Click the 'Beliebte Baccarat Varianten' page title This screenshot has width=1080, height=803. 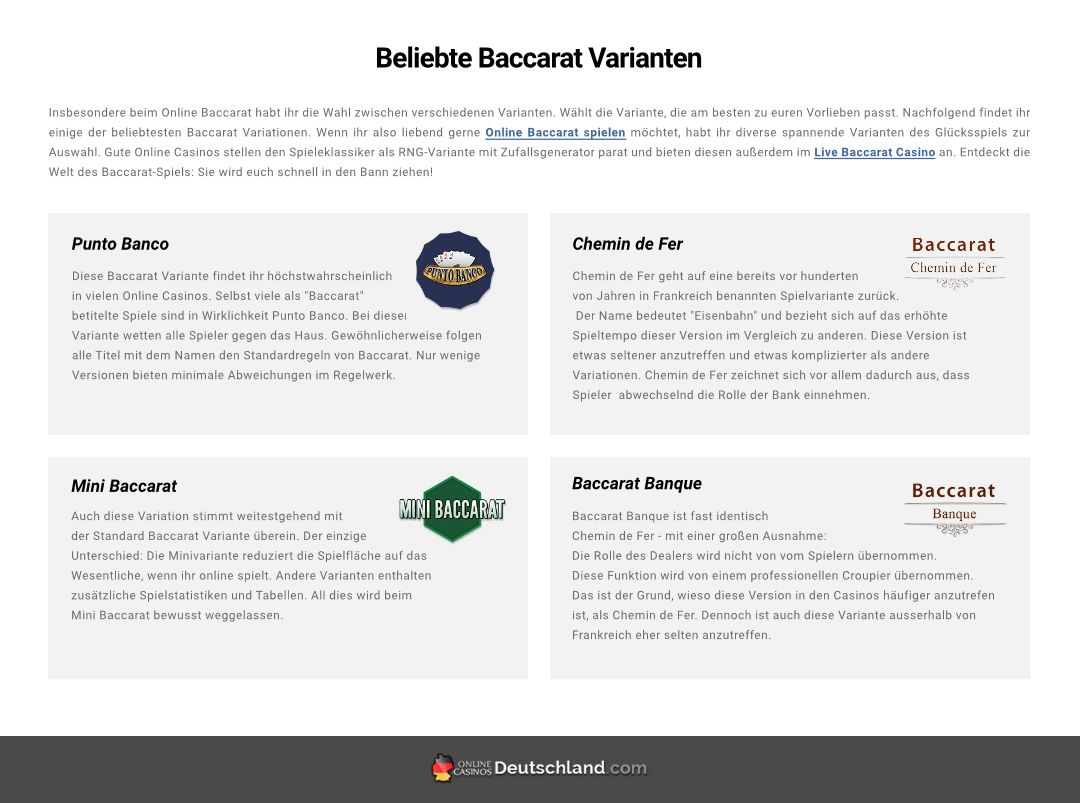[538, 58]
